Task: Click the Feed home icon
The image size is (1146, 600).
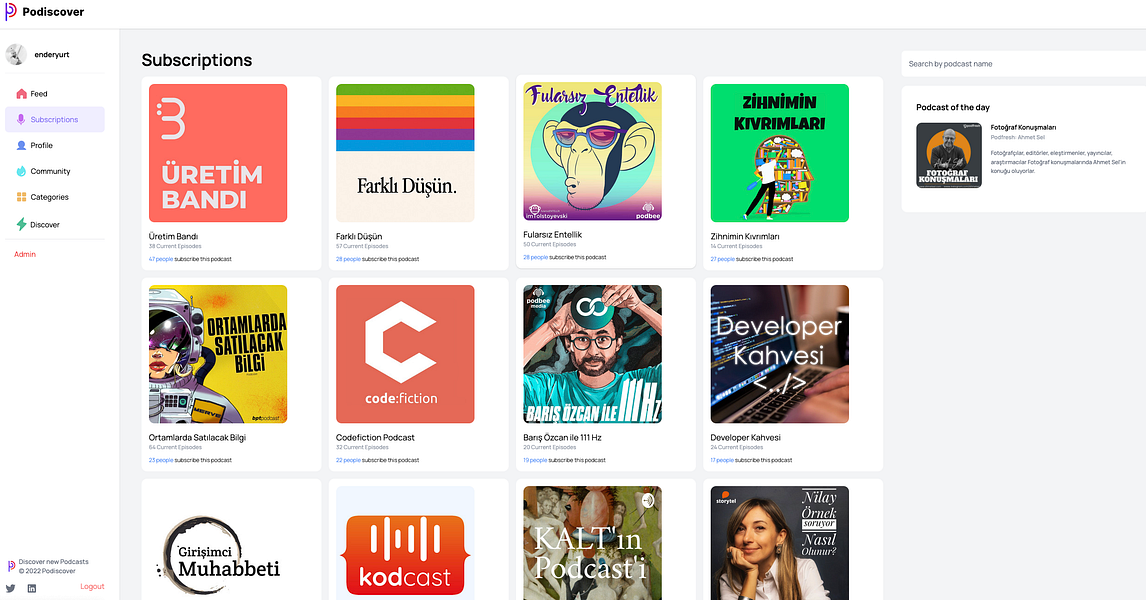Action: [21, 94]
